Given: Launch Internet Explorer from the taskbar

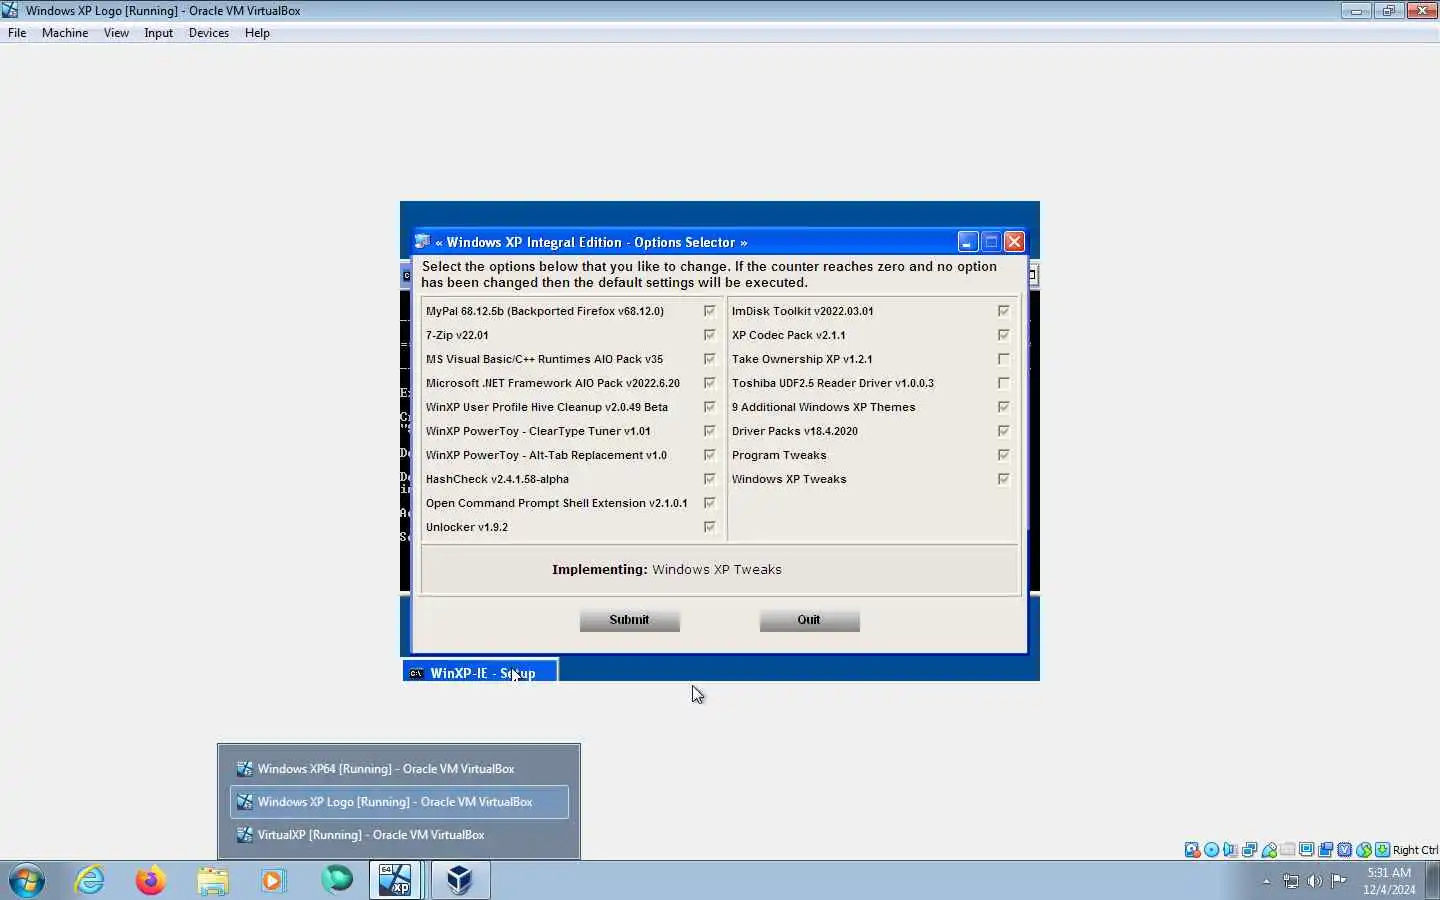Looking at the screenshot, I should 90,880.
